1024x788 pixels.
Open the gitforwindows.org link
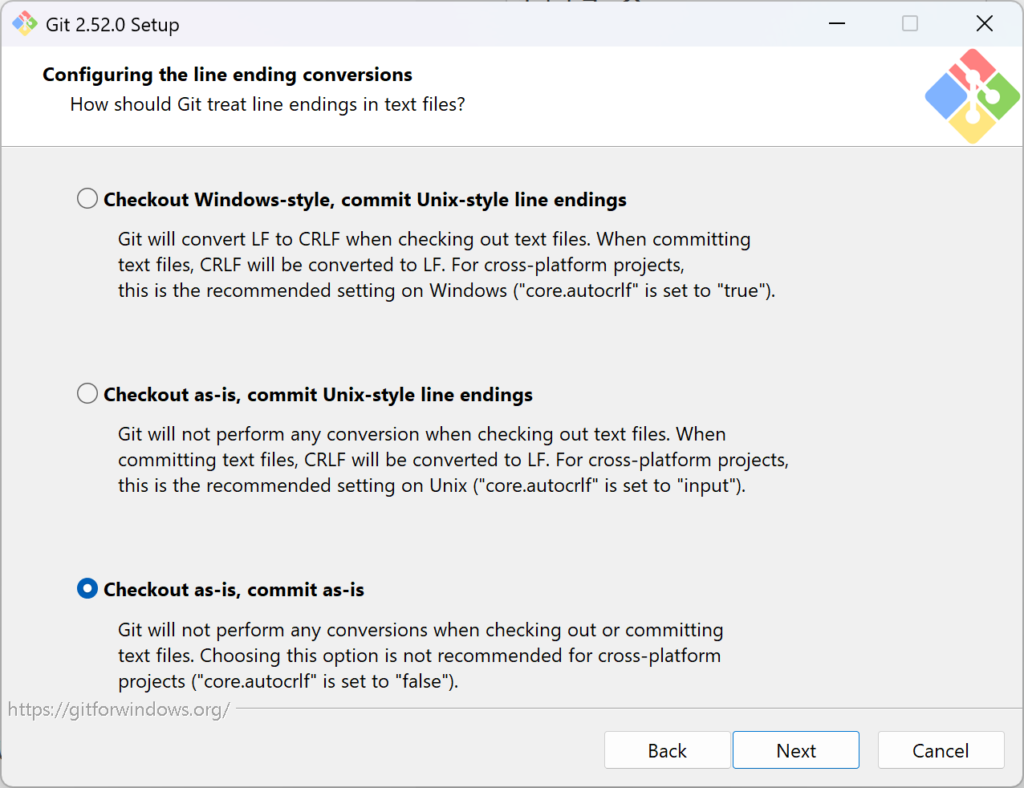pos(119,710)
